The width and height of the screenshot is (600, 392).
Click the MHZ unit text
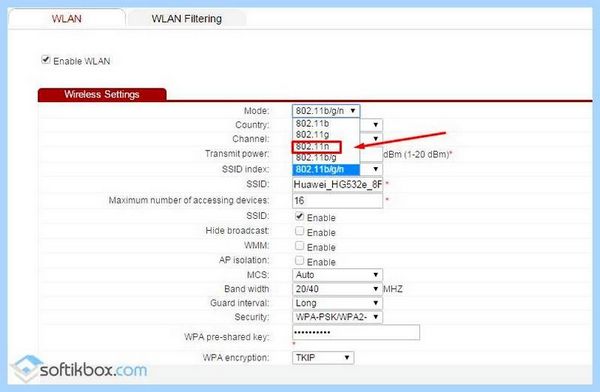point(393,289)
